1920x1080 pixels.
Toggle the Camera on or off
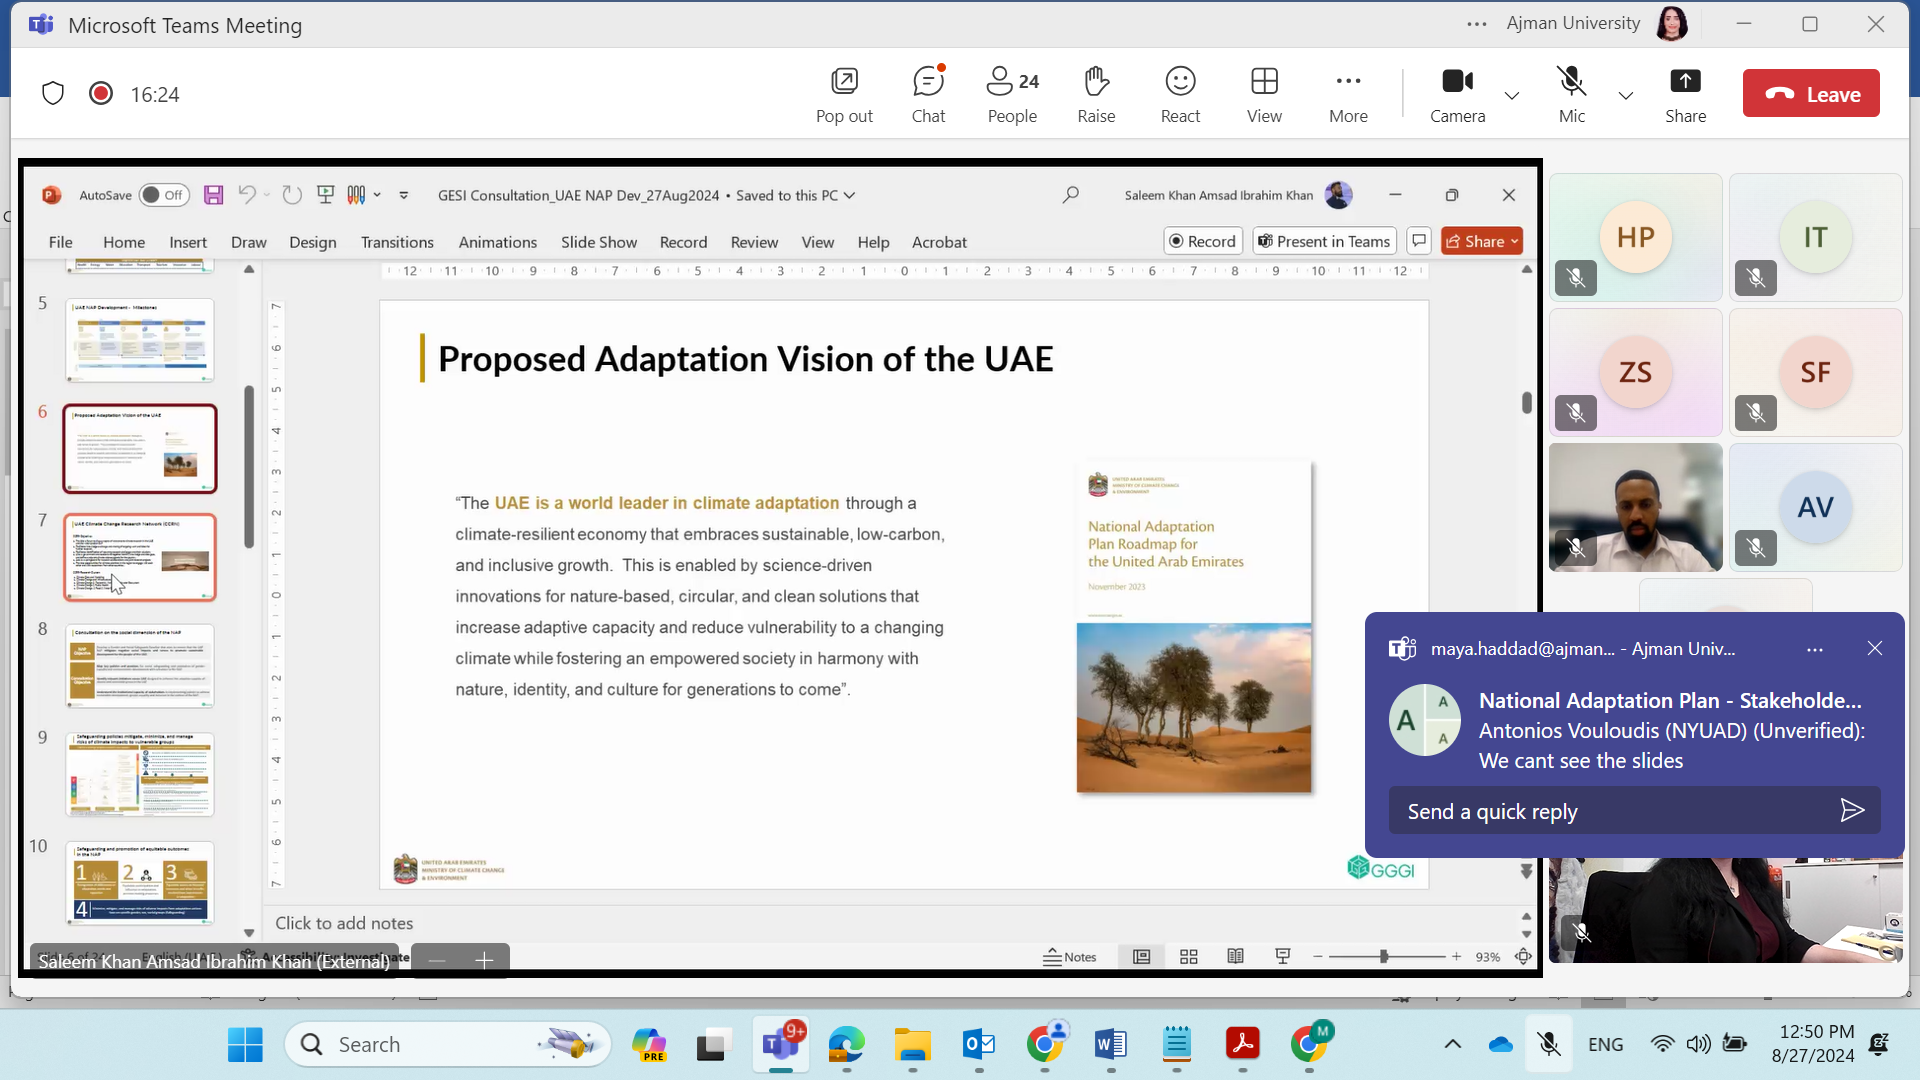click(1456, 94)
